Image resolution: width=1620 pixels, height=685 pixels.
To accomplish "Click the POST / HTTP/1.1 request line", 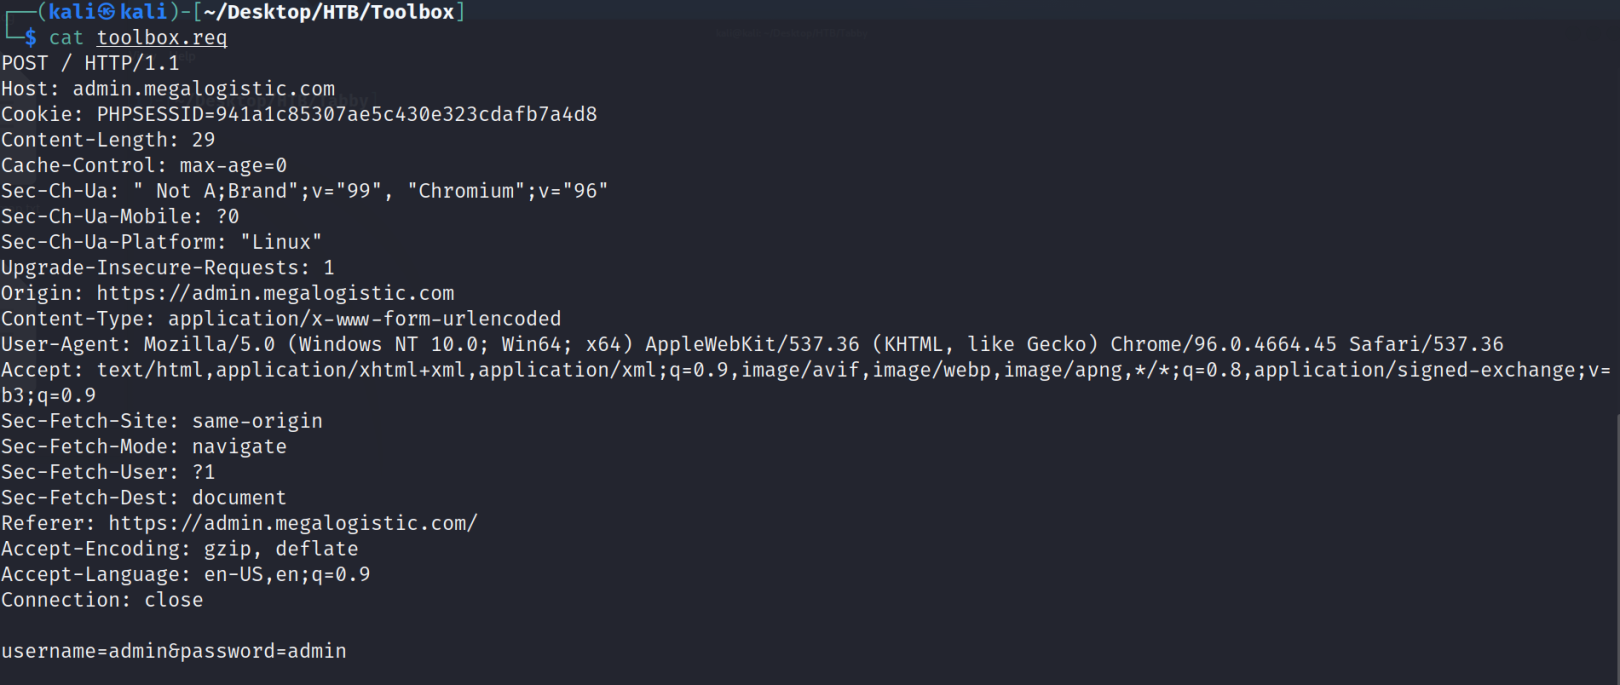I will [90, 63].
